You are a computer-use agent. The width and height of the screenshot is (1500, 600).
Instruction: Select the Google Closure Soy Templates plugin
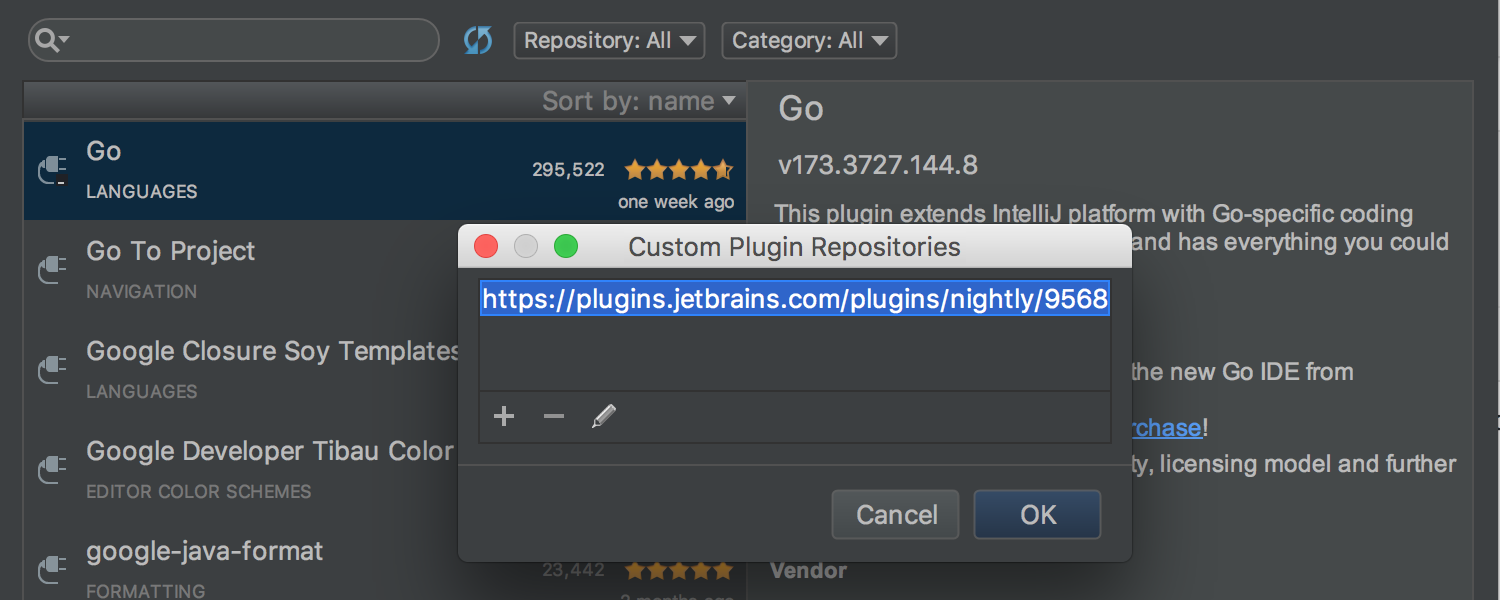(x=272, y=351)
